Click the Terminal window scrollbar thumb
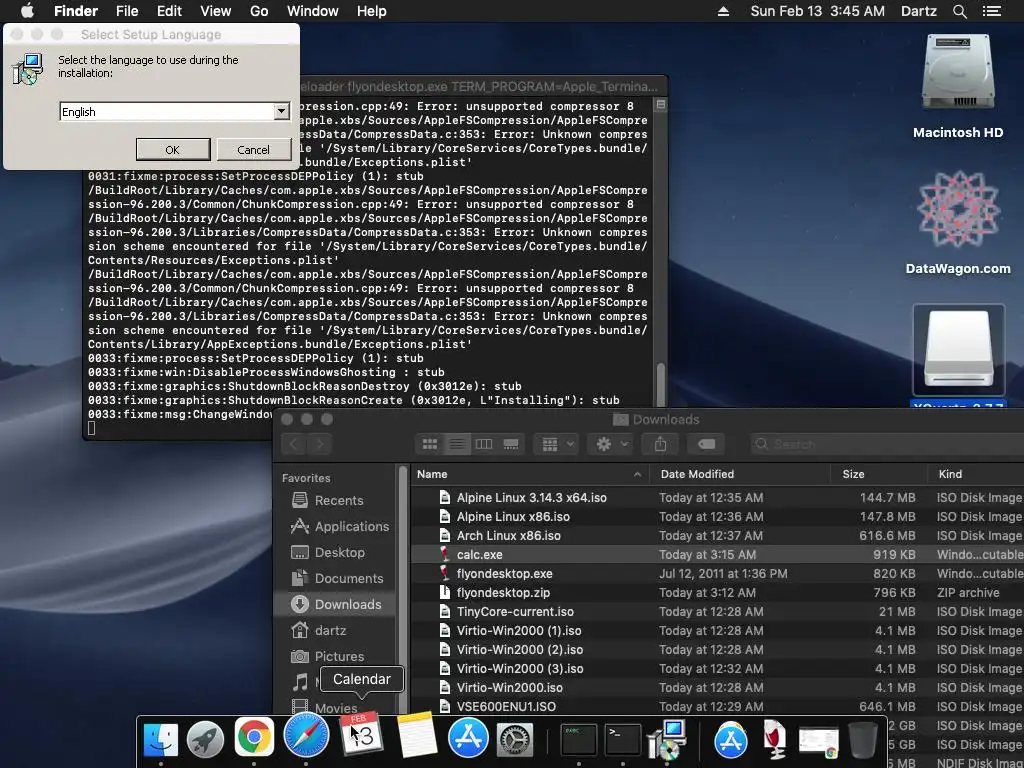 pyautogui.click(x=661, y=384)
